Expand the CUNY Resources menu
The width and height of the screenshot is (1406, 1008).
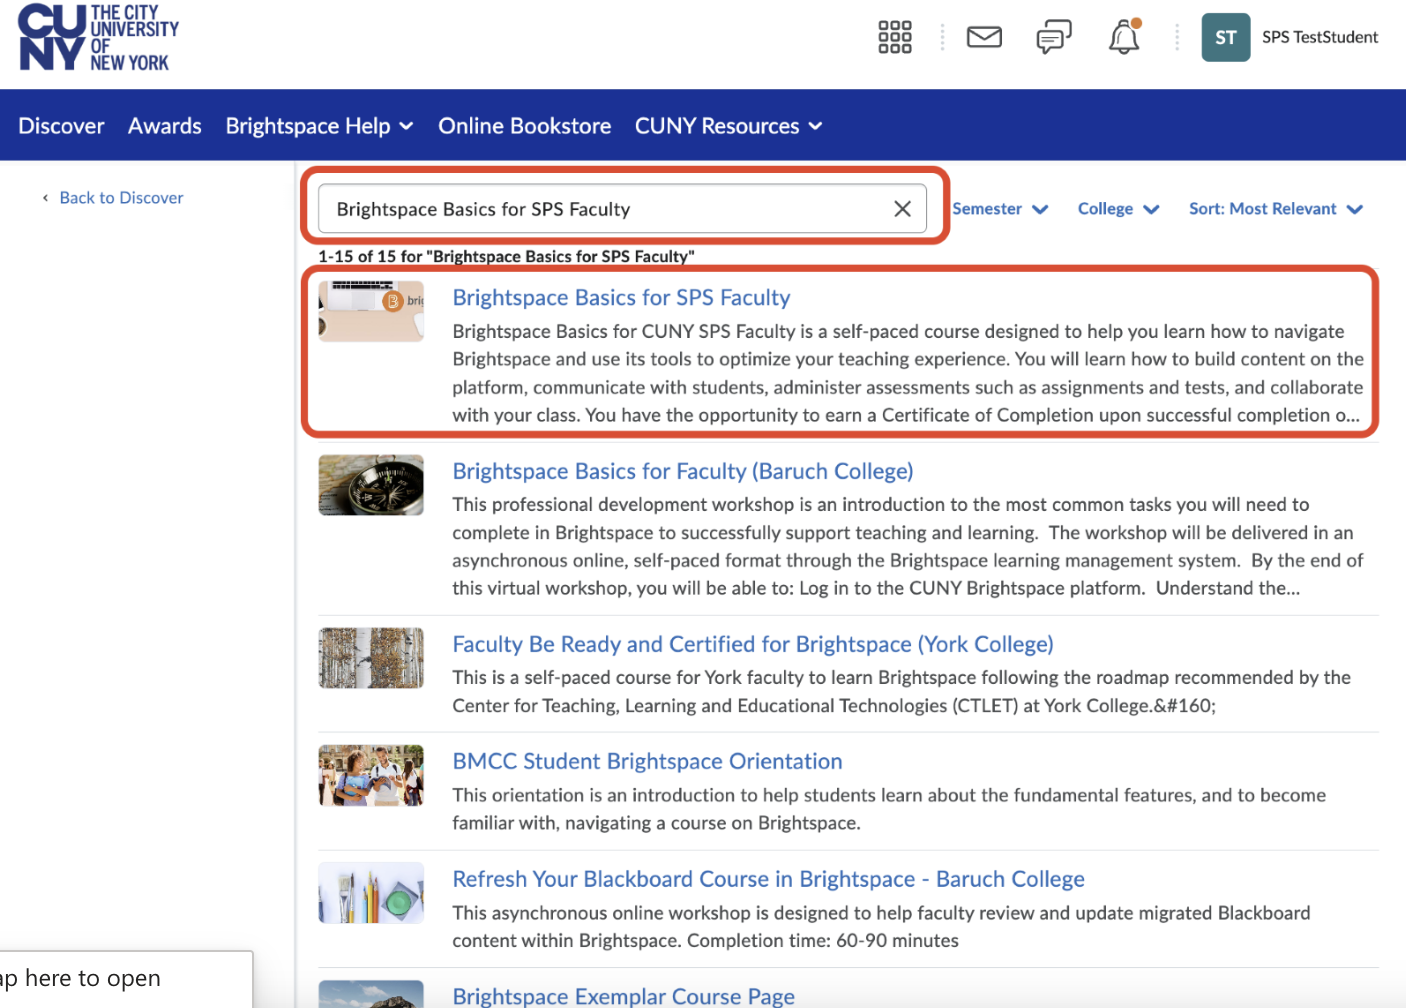[x=728, y=126]
